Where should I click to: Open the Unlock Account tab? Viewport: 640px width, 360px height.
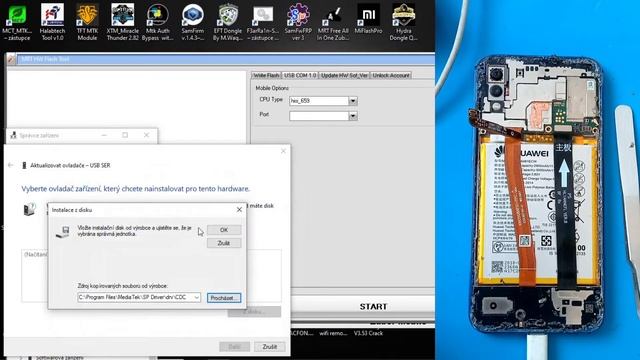point(391,75)
